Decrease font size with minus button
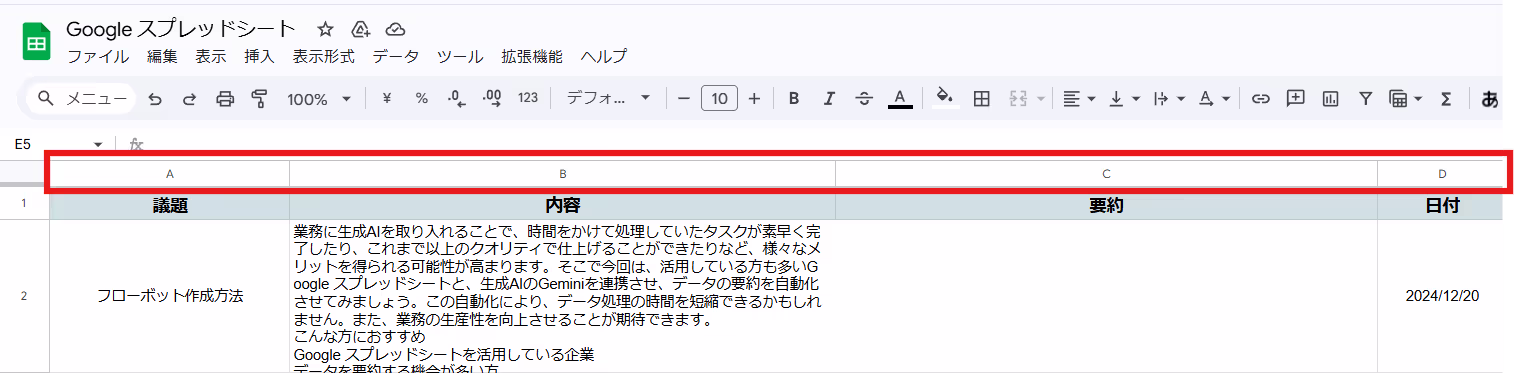Image resolution: width=1514 pixels, height=373 pixels. [x=684, y=98]
